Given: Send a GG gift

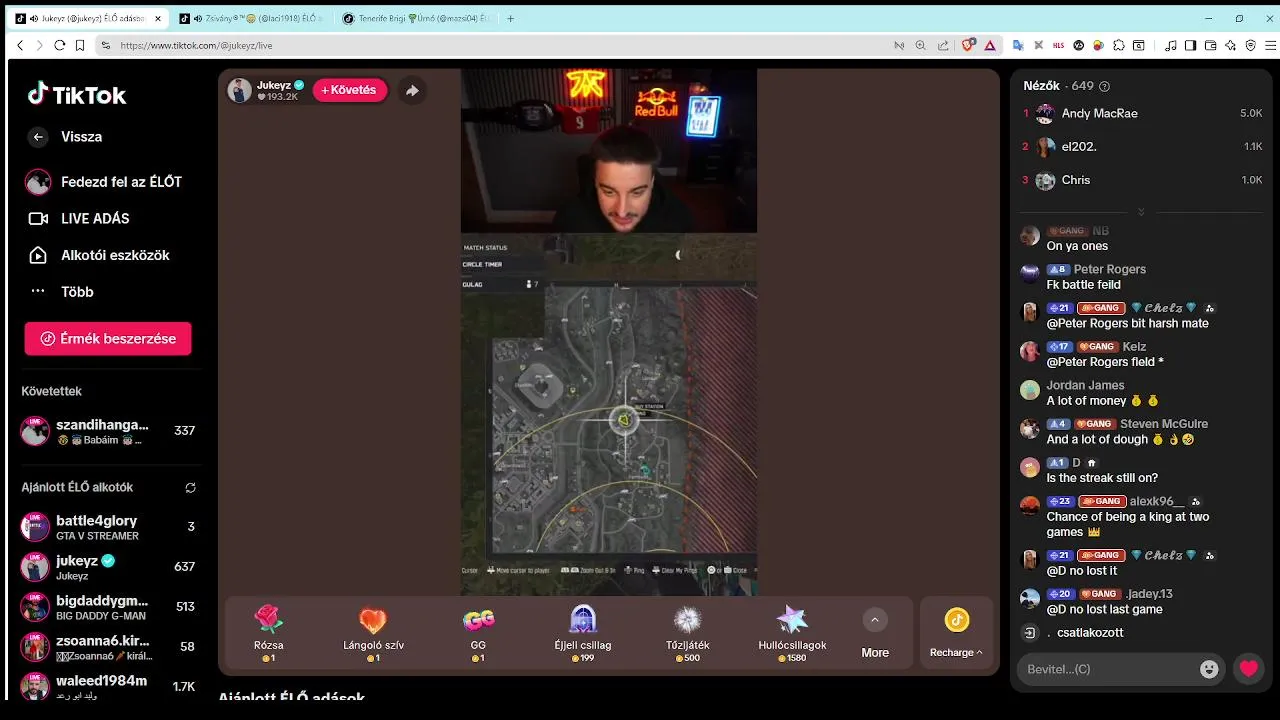Looking at the screenshot, I should pyautogui.click(x=478, y=633).
